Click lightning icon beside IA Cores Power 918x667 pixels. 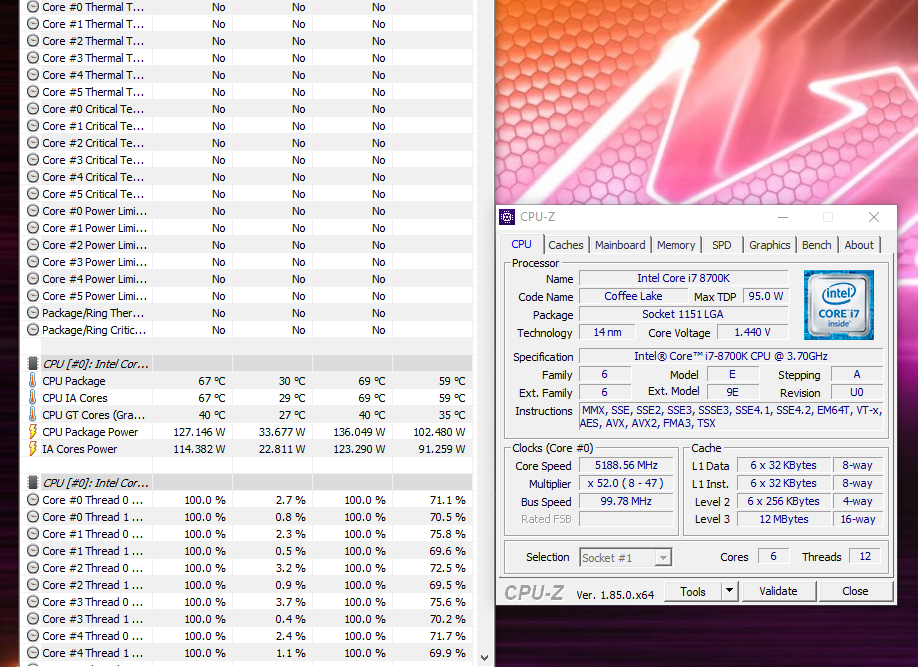[x=33, y=449]
